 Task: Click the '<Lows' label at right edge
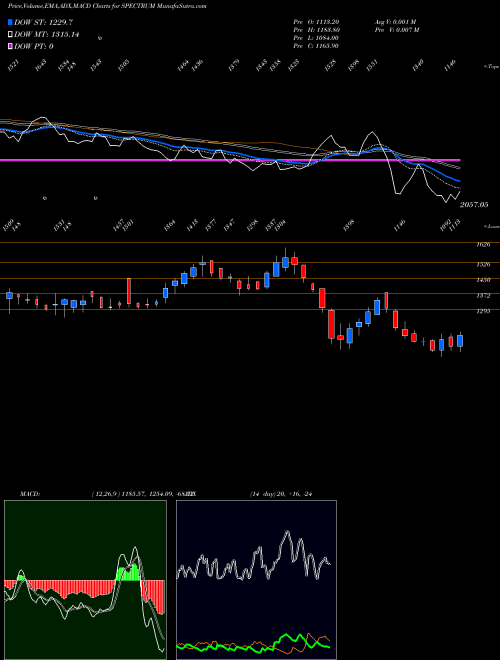pos(491,226)
